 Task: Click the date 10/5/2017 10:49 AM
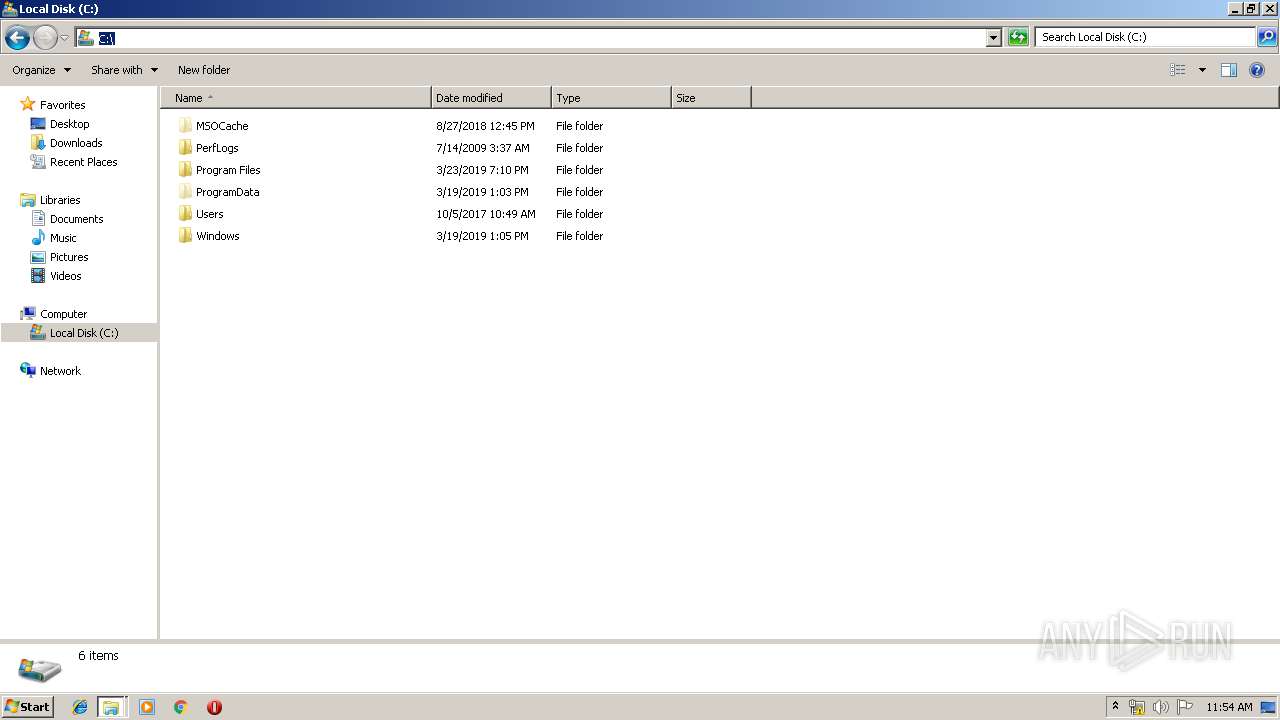[486, 214]
